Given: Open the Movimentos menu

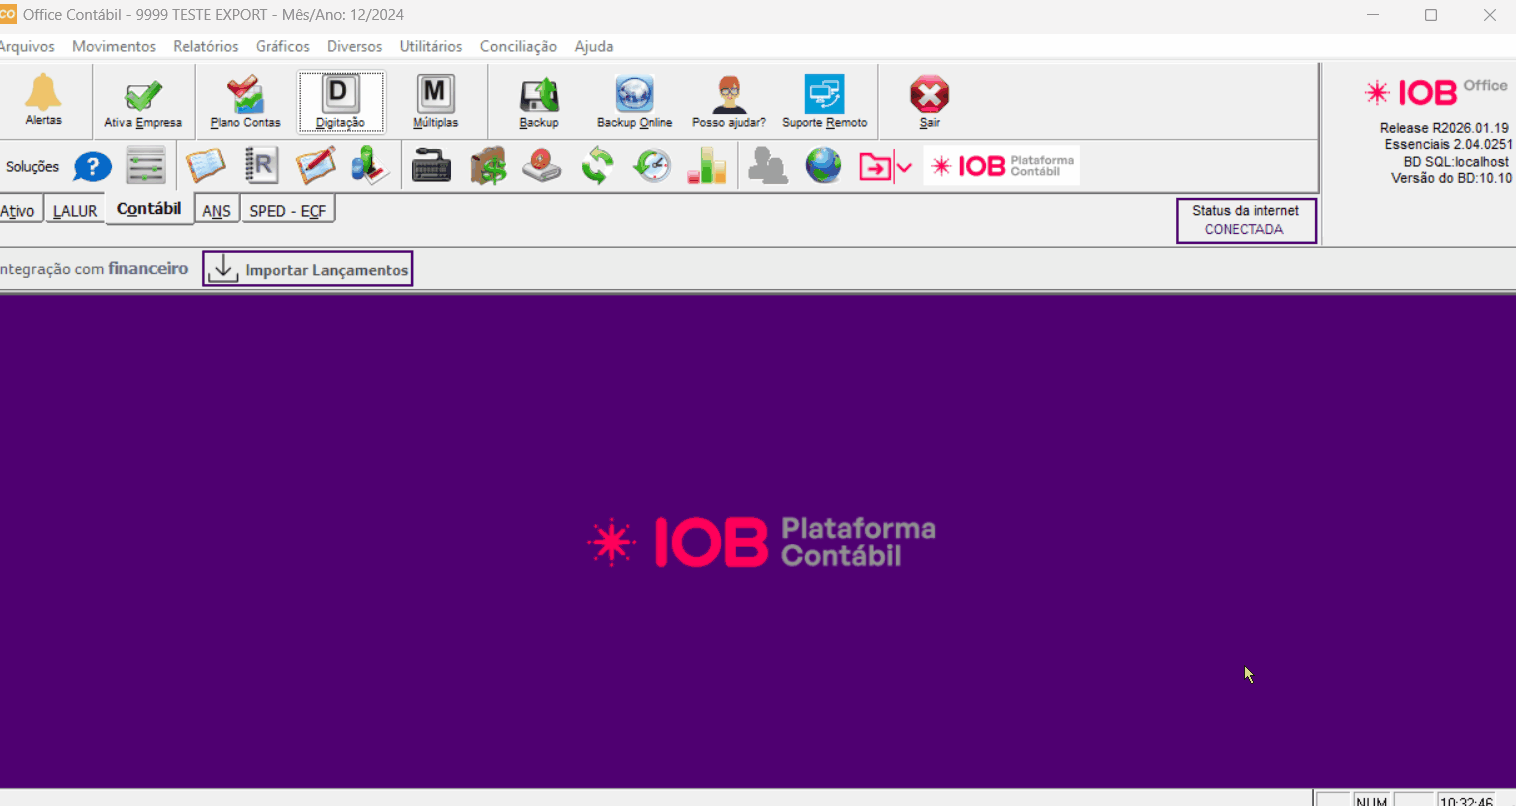Looking at the screenshot, I should coord(114,46).
